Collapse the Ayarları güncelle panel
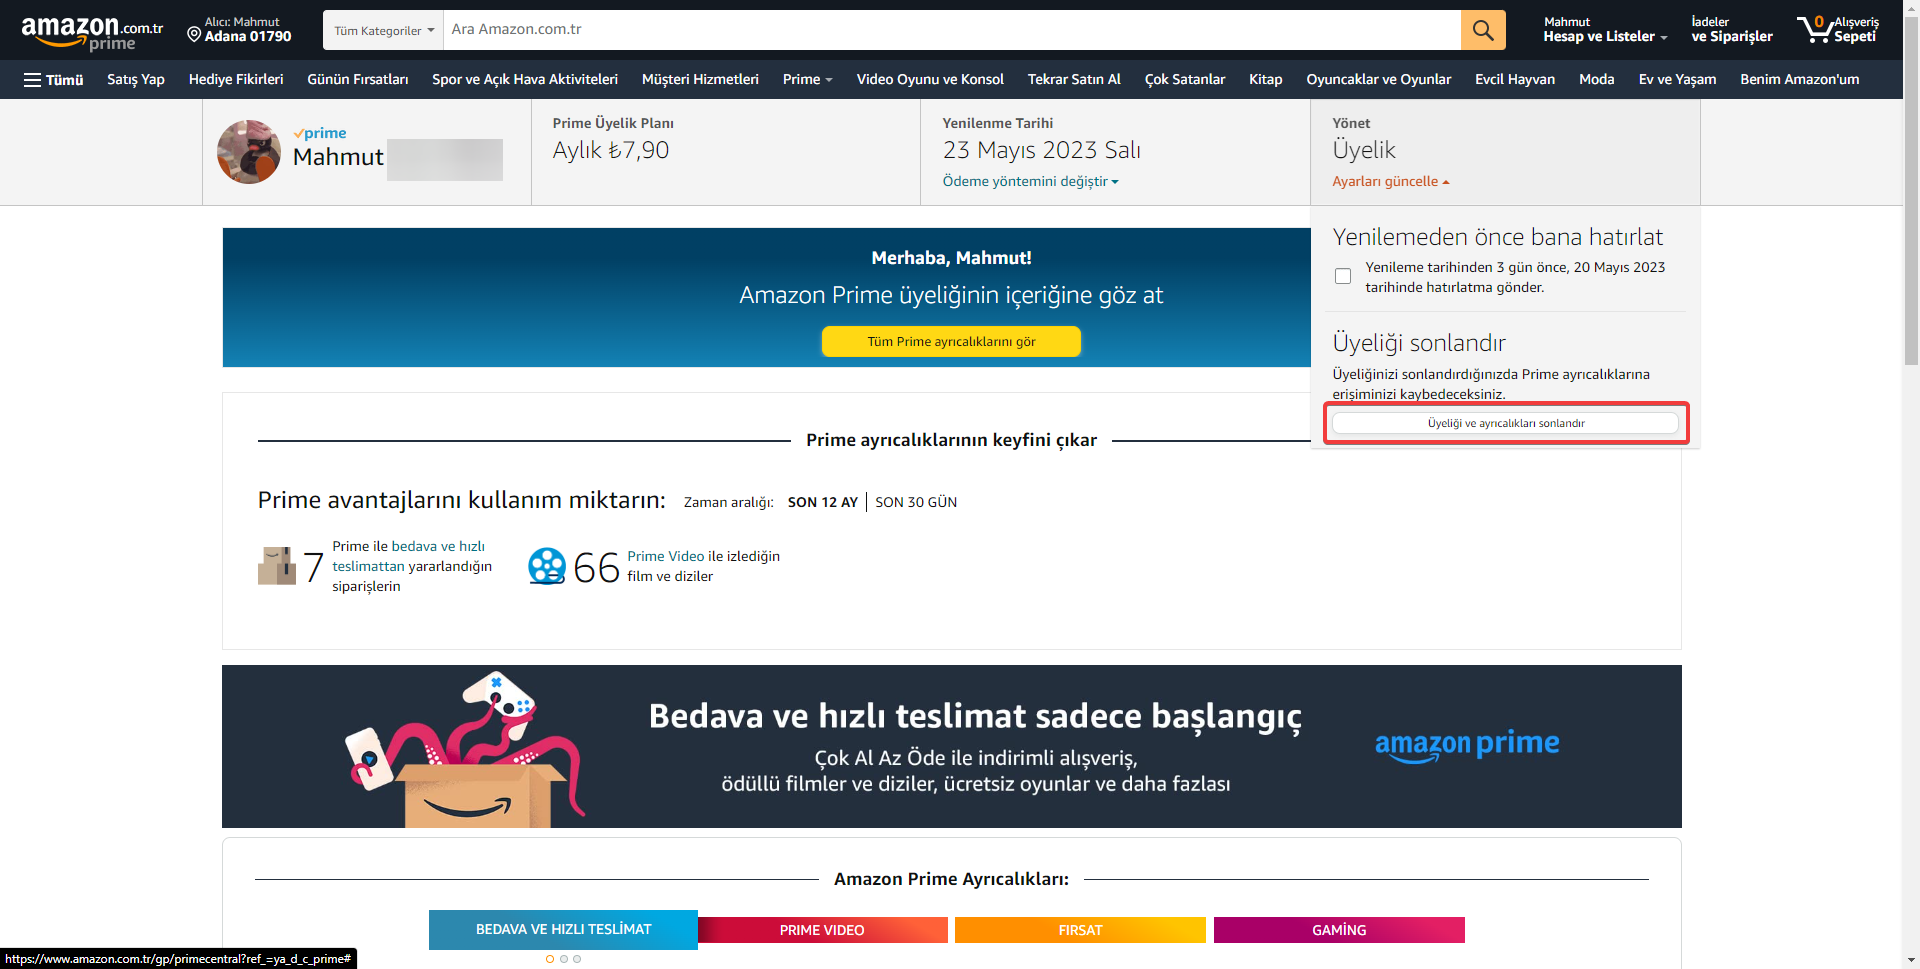 click(1390, 181)
